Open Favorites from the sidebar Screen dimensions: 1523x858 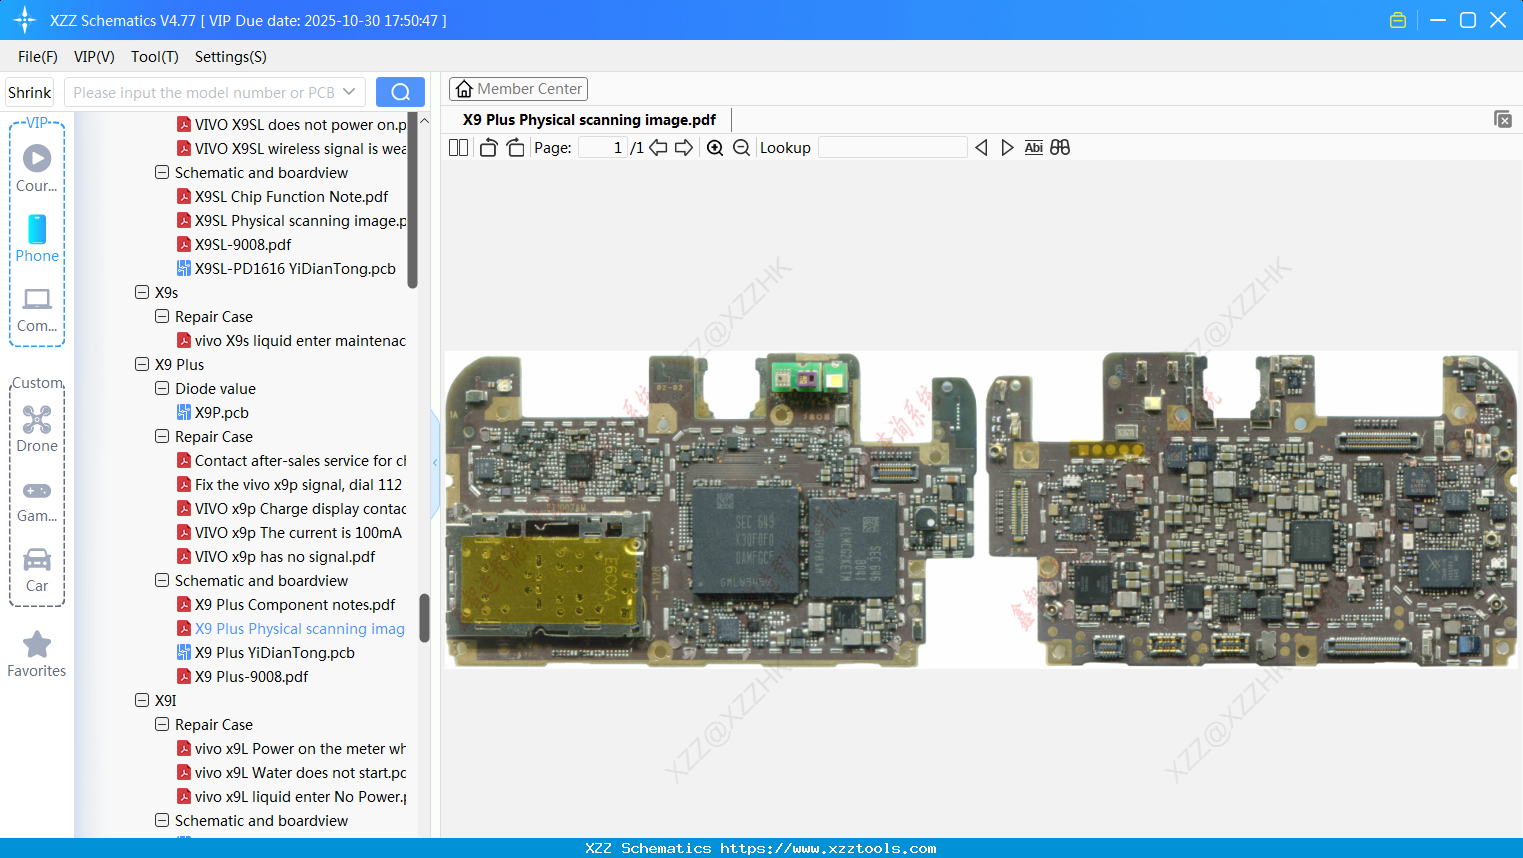37,655
